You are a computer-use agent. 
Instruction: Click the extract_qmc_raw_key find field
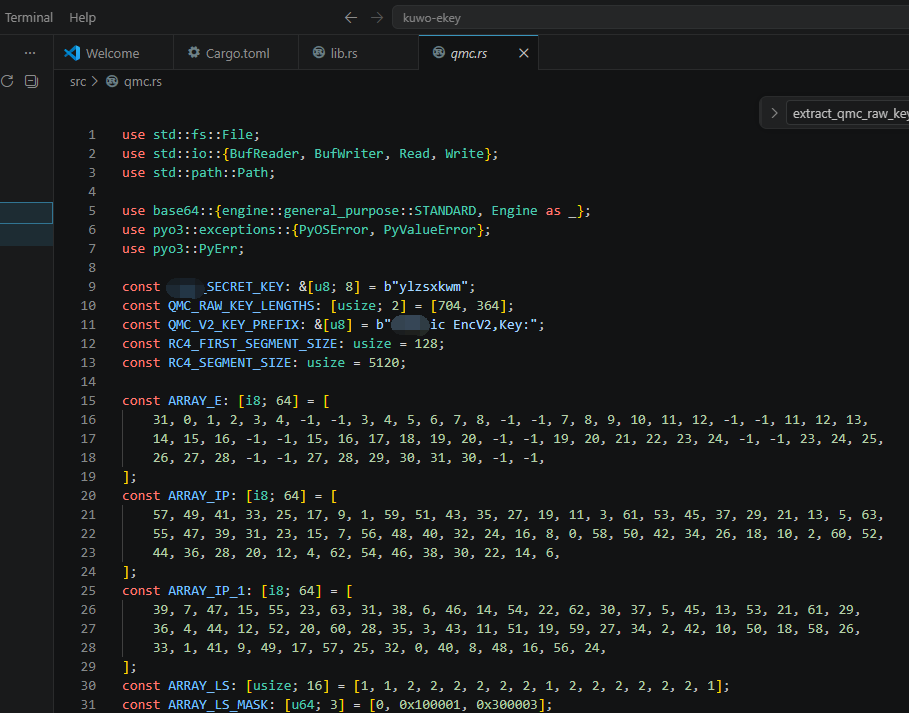click(x=848, y=113)
